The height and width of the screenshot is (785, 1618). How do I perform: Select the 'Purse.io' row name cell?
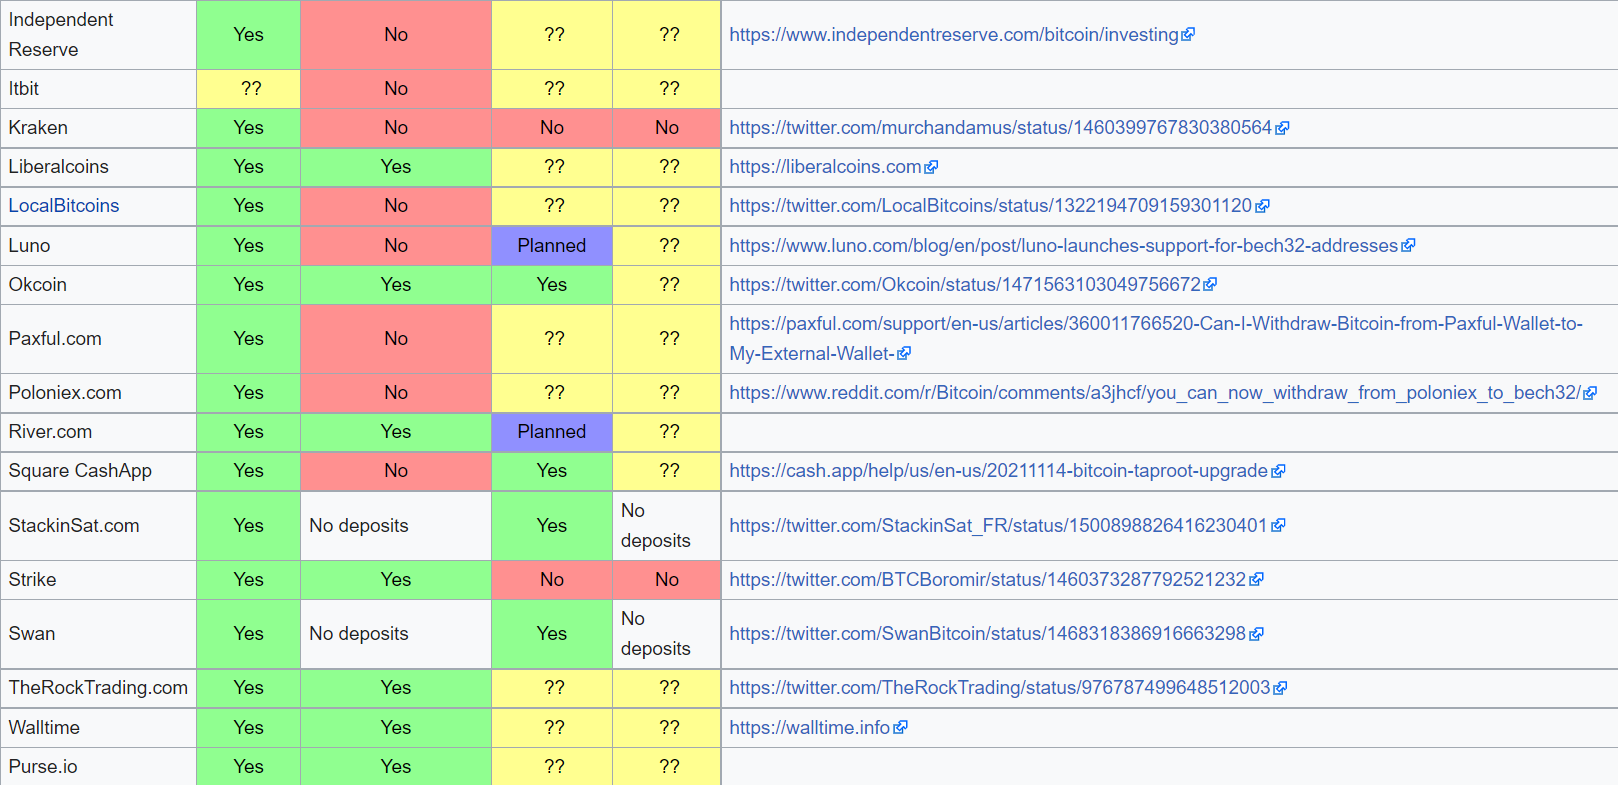pyautogui.click(x=98, y=767)
